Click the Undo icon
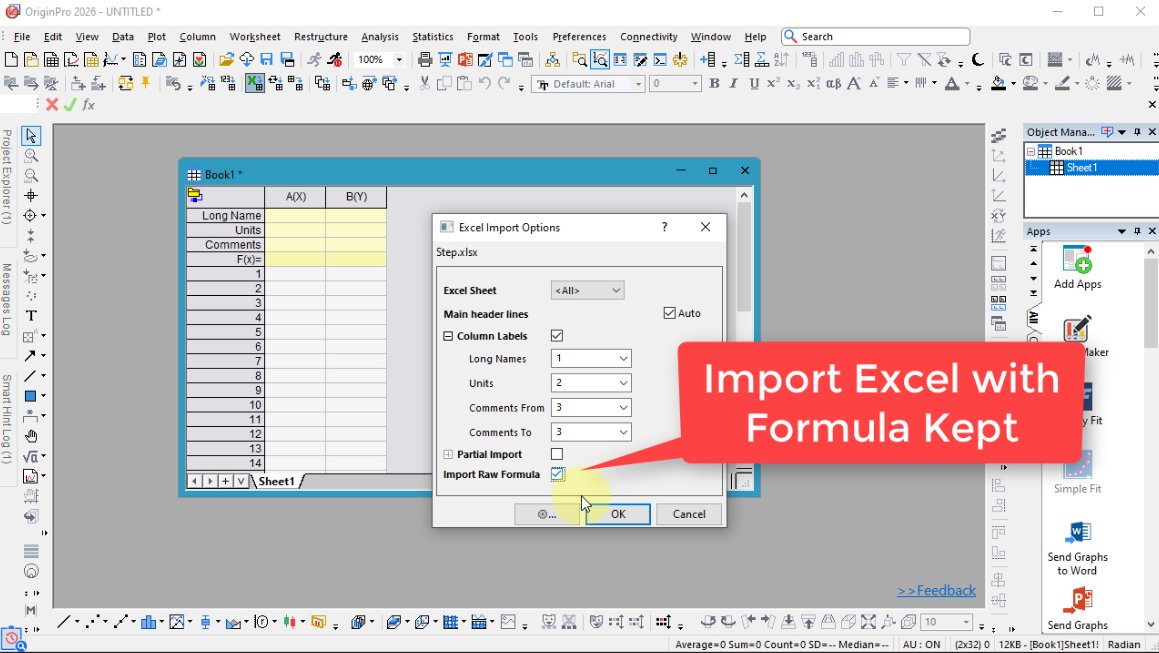Screen dimensions: 1159x653 [485, 84]
